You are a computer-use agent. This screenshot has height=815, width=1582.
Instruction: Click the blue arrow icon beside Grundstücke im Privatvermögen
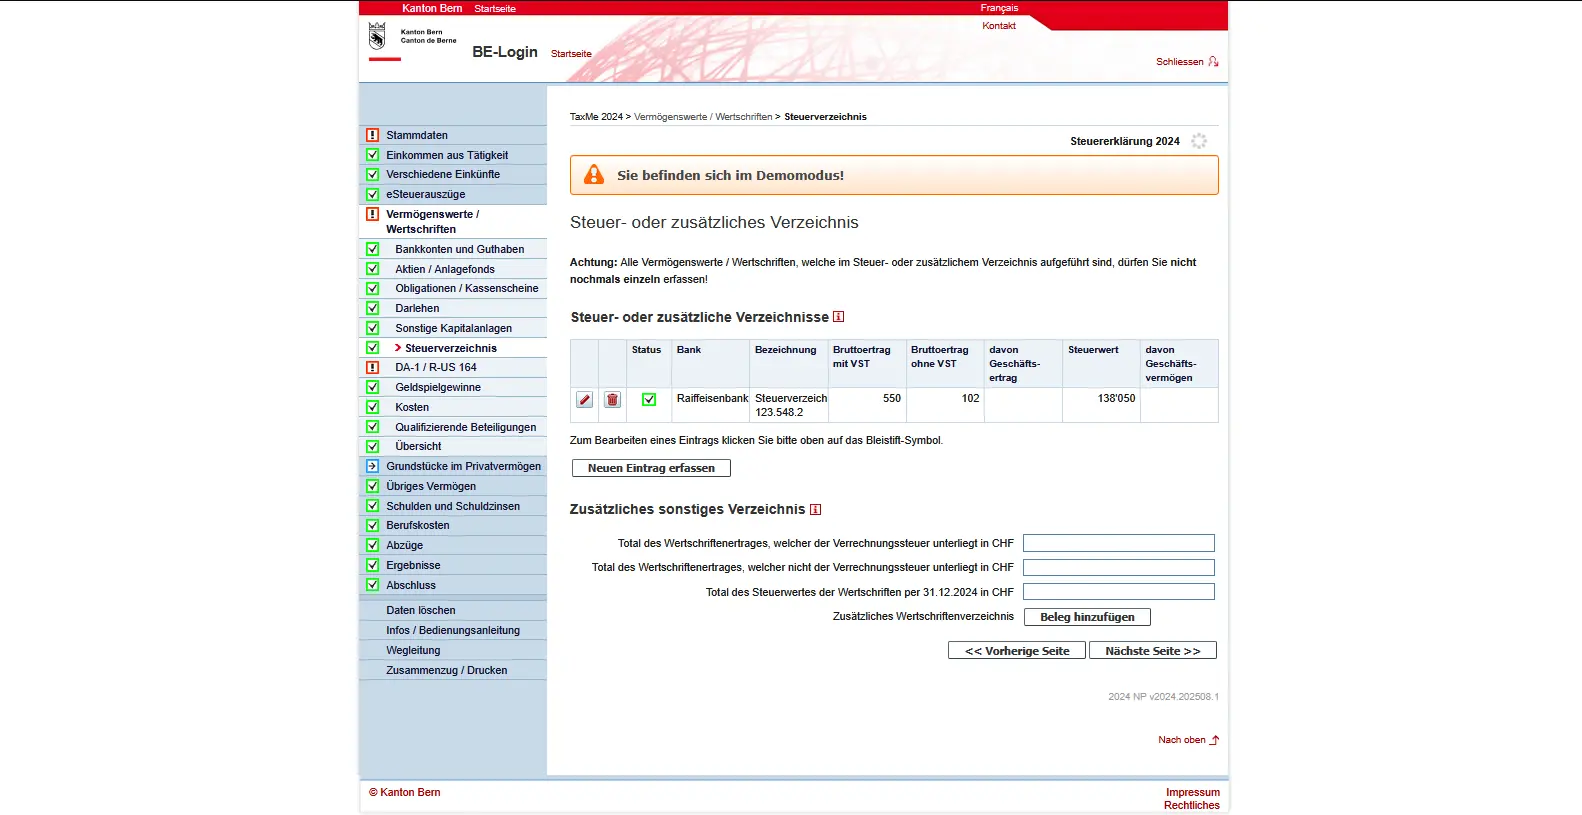coord(373,466)
